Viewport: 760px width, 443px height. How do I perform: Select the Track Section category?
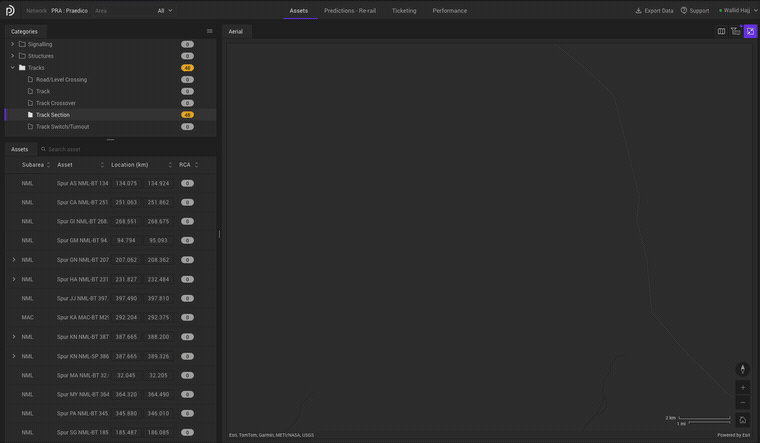[111, 115]
